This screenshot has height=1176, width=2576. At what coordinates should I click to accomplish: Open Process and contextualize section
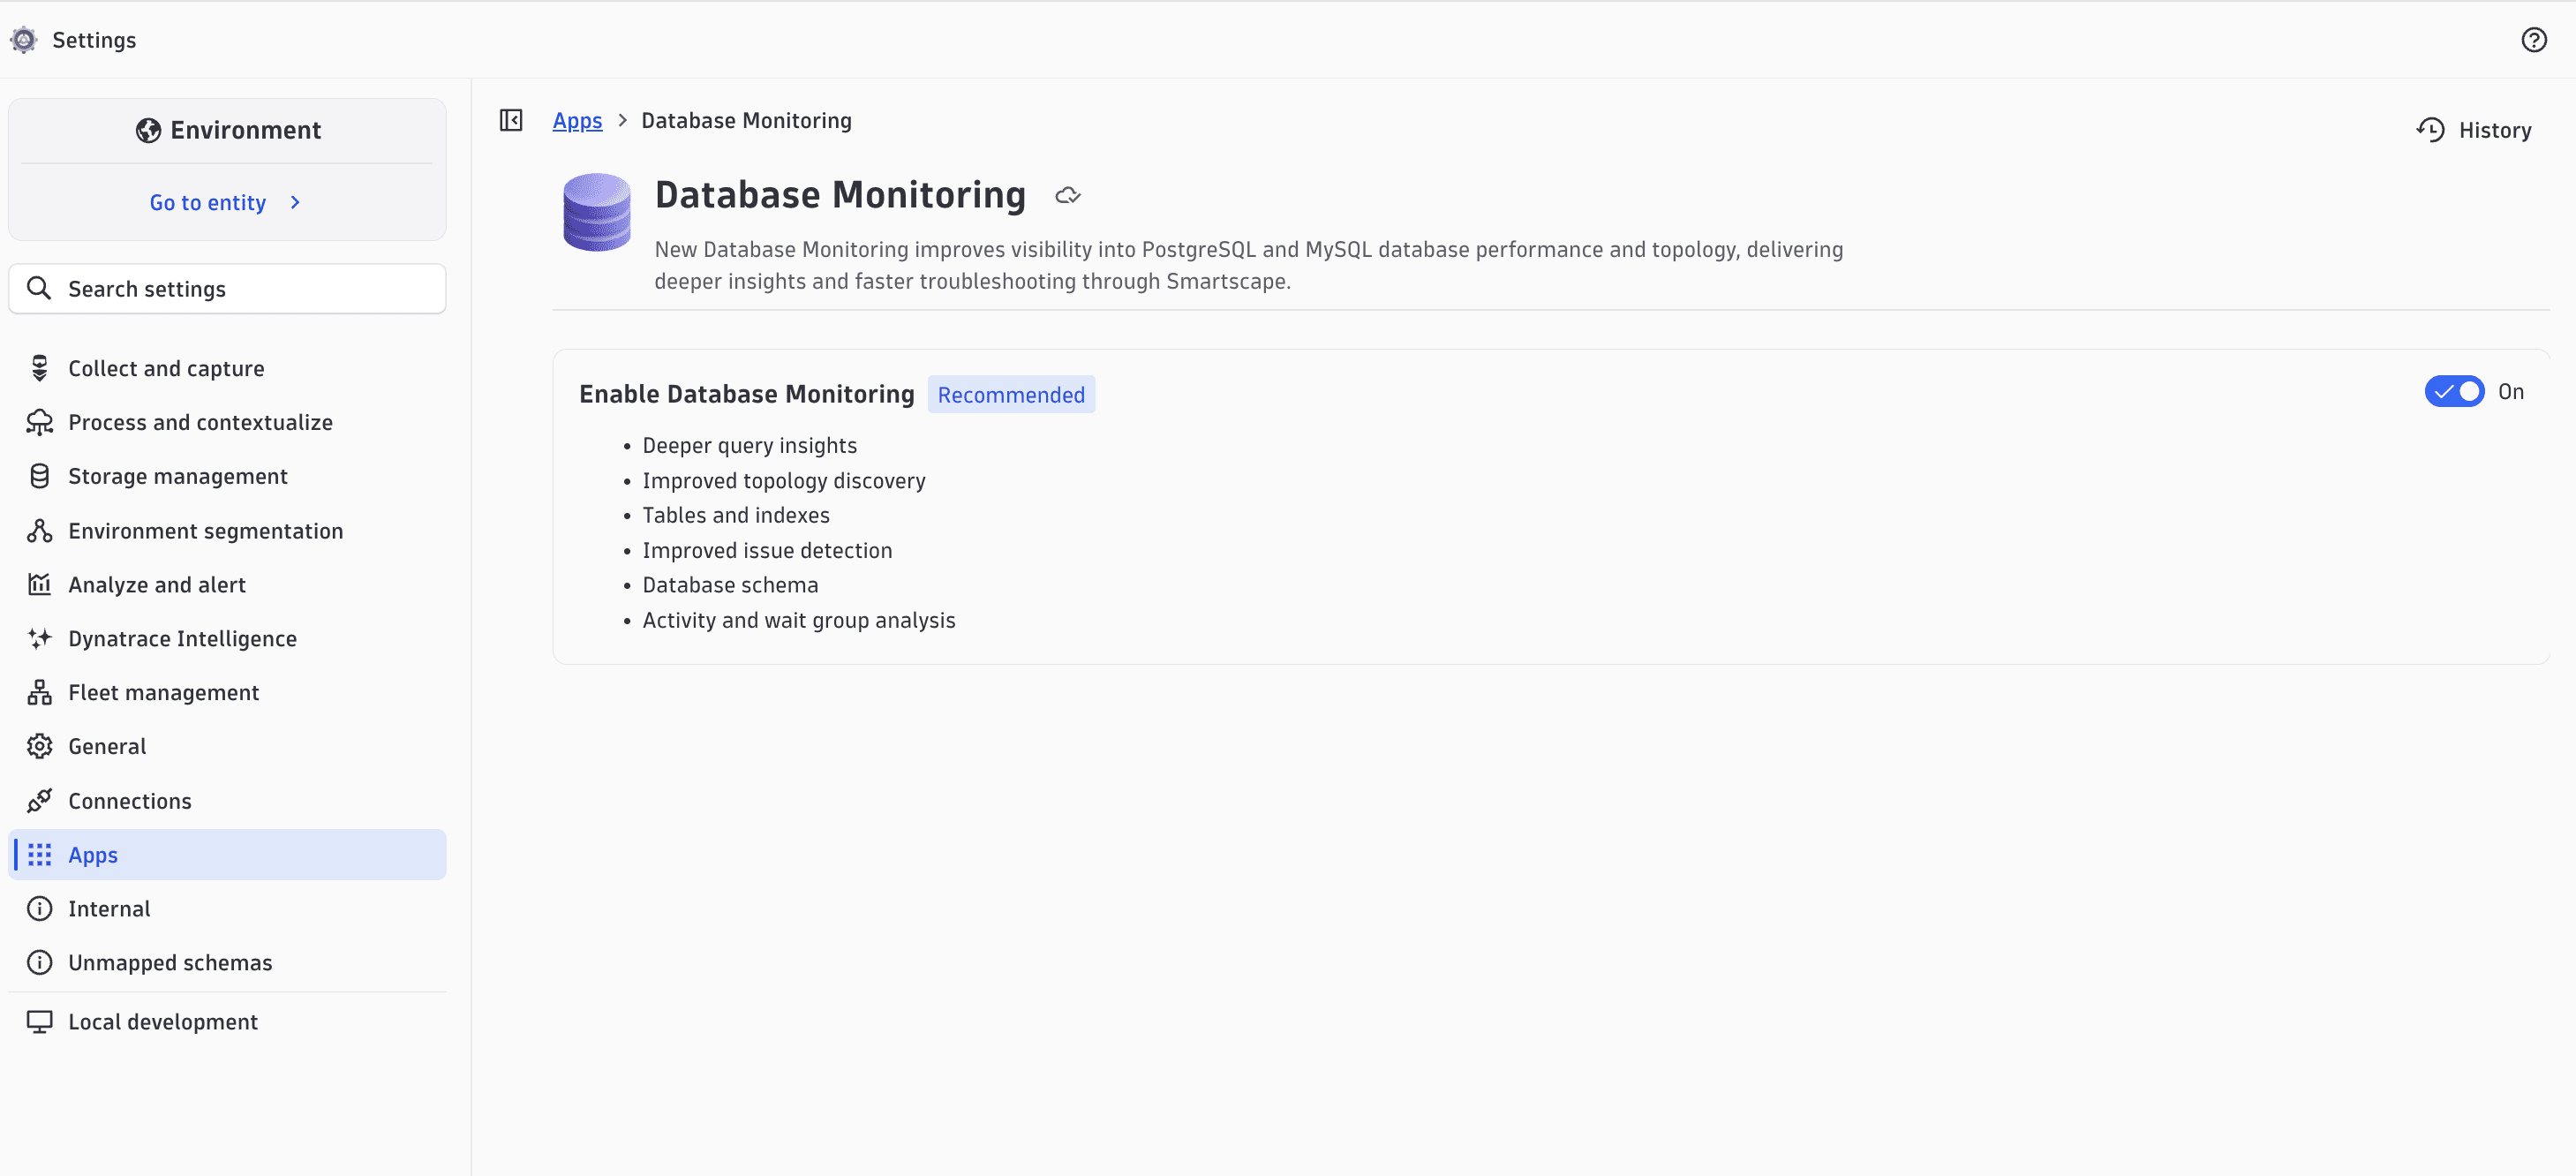(227, 423)
